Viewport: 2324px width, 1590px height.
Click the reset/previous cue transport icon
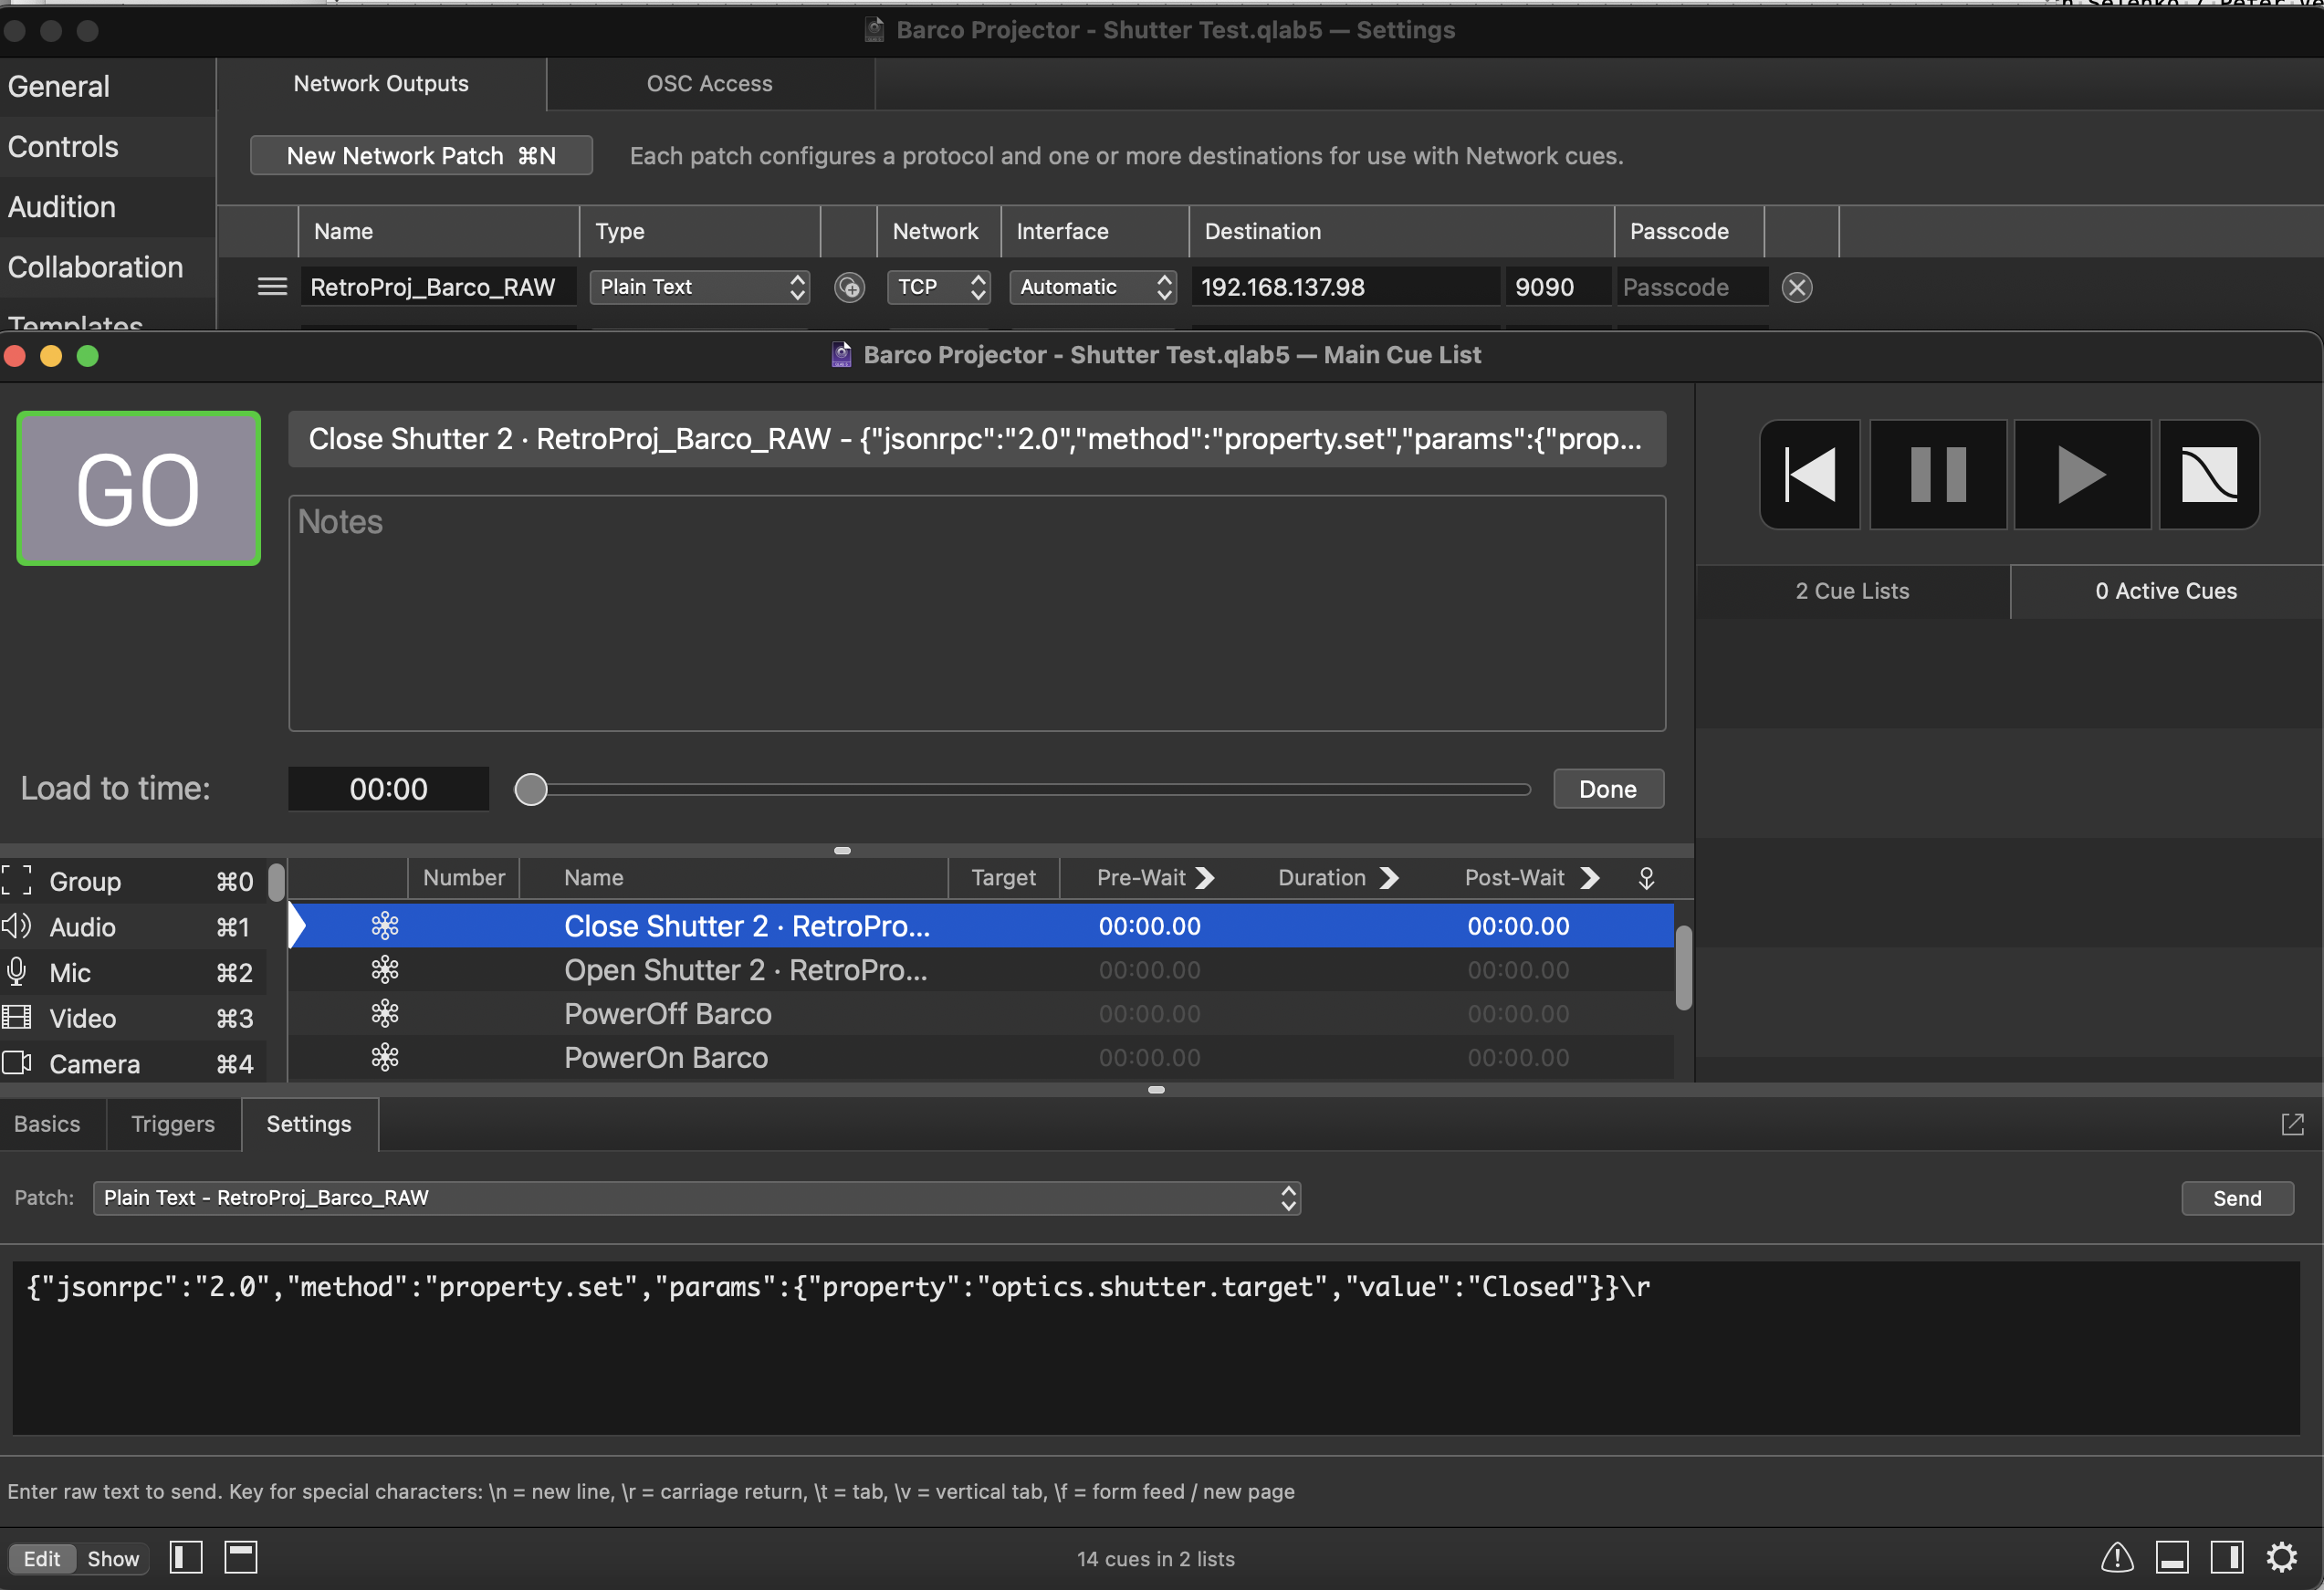[1810, 474]
